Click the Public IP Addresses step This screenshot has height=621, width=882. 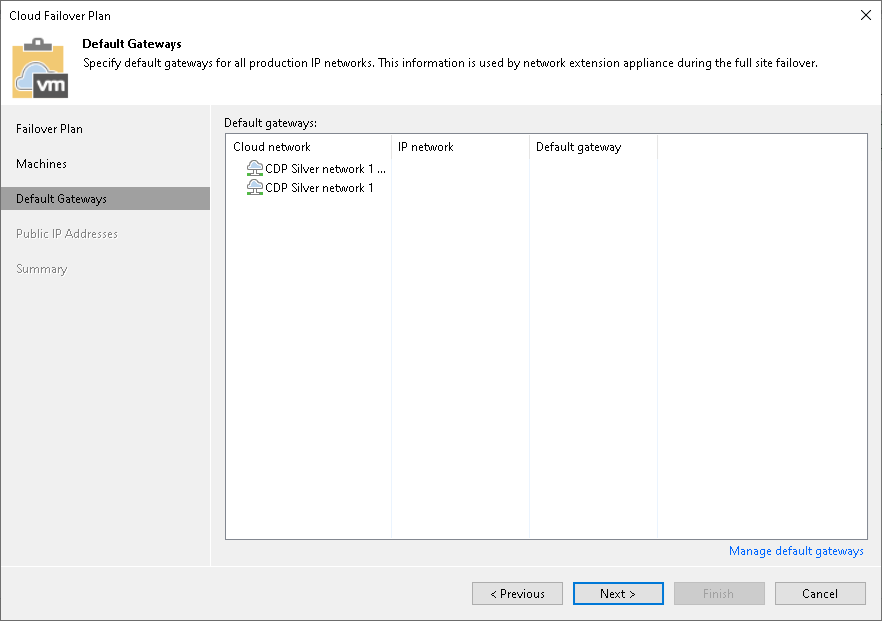[x=64, y=233]
